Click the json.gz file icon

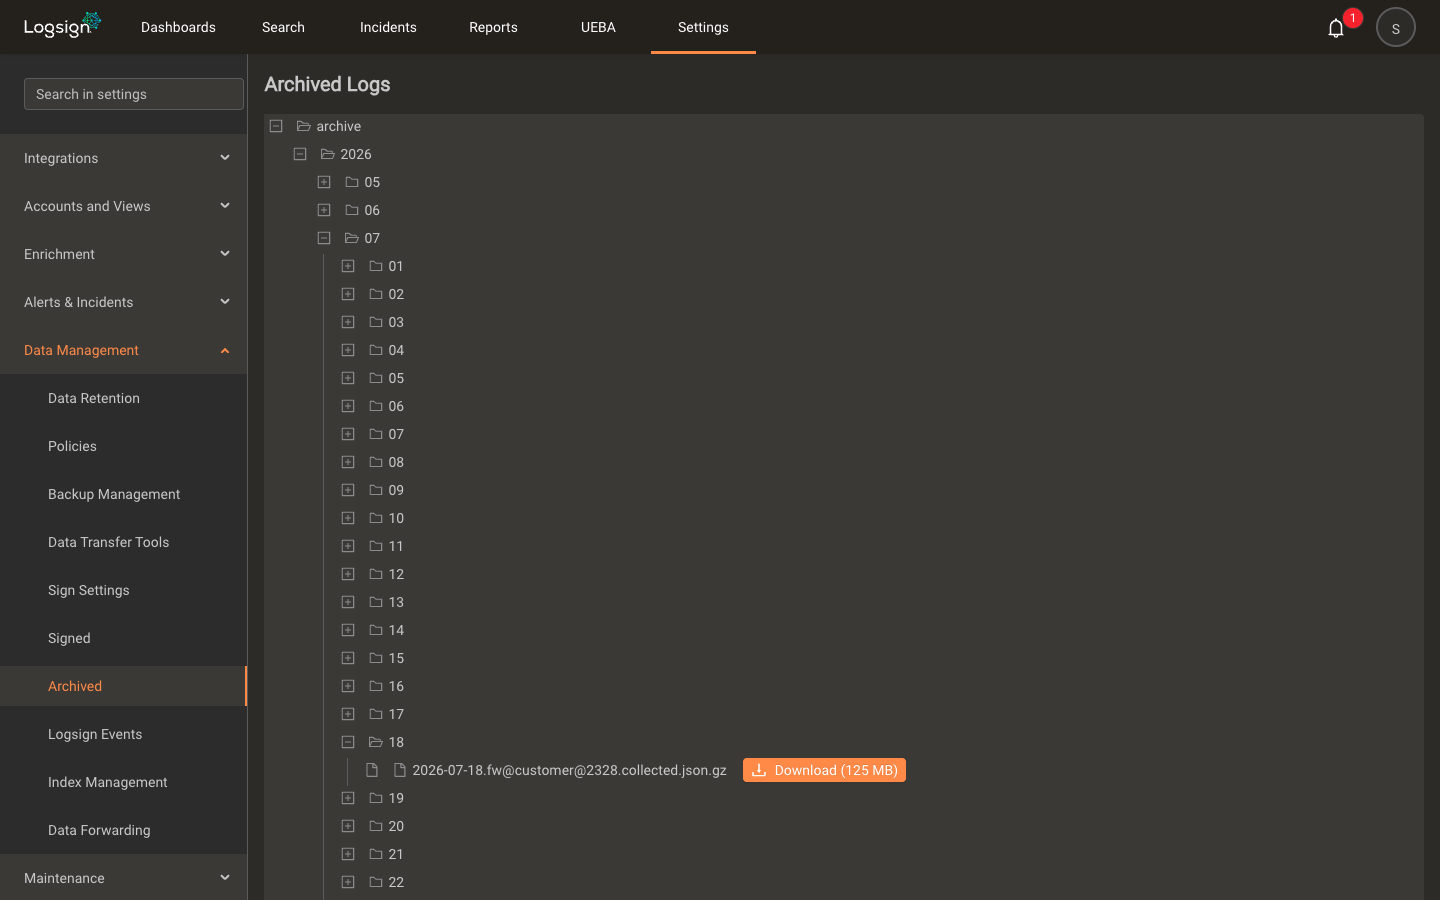[x=400, y=770]
